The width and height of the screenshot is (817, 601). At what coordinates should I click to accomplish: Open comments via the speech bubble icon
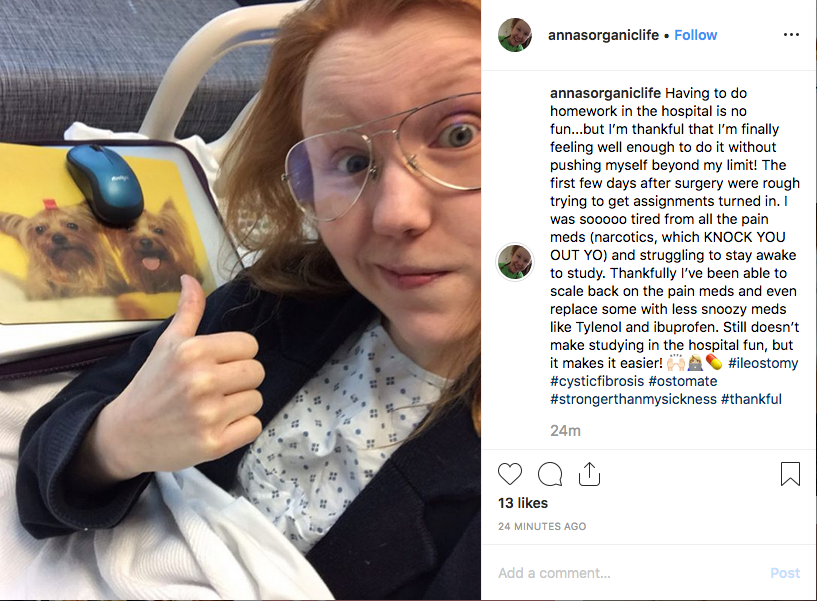[x=550, y=474]
